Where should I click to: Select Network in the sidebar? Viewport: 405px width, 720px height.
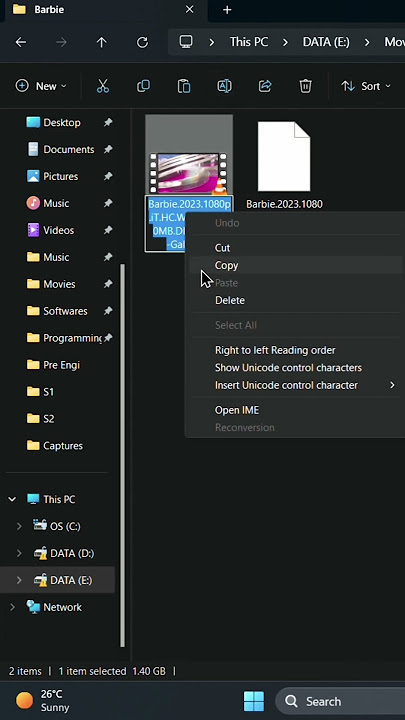click(x=54, y=607)
